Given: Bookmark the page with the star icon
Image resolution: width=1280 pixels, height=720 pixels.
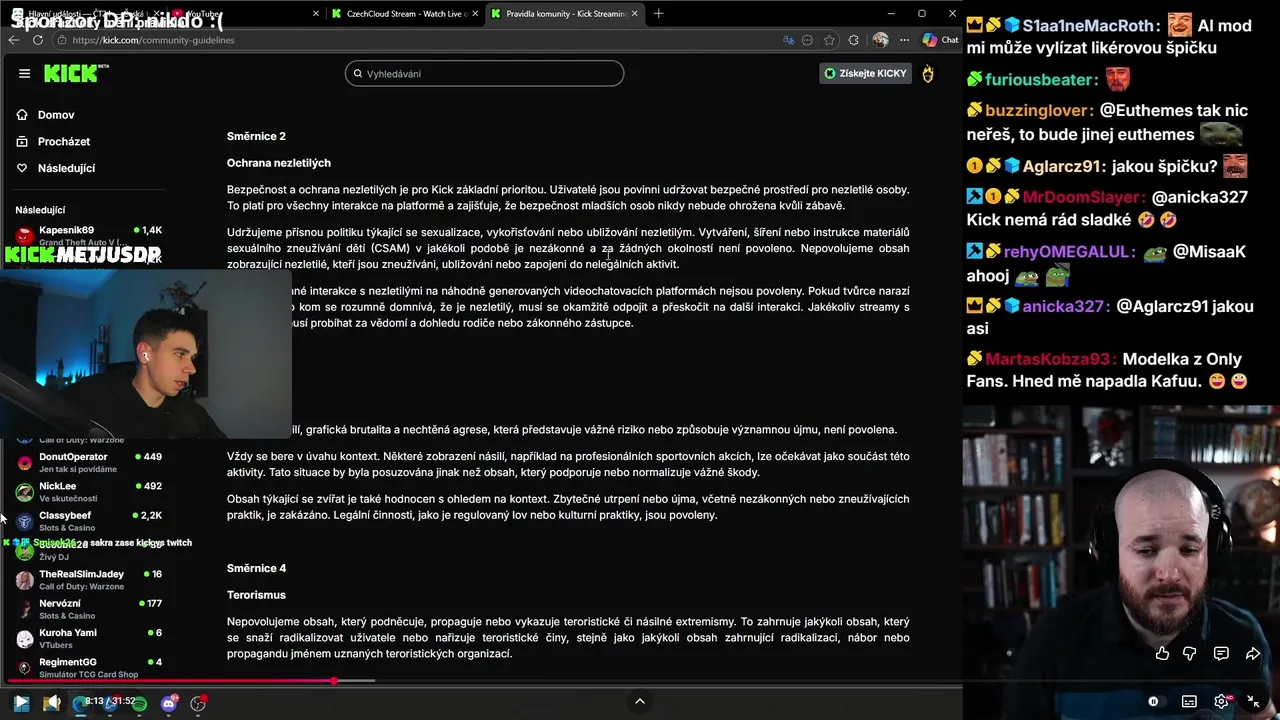Looking at the screenshot, I should coord(830,40).
